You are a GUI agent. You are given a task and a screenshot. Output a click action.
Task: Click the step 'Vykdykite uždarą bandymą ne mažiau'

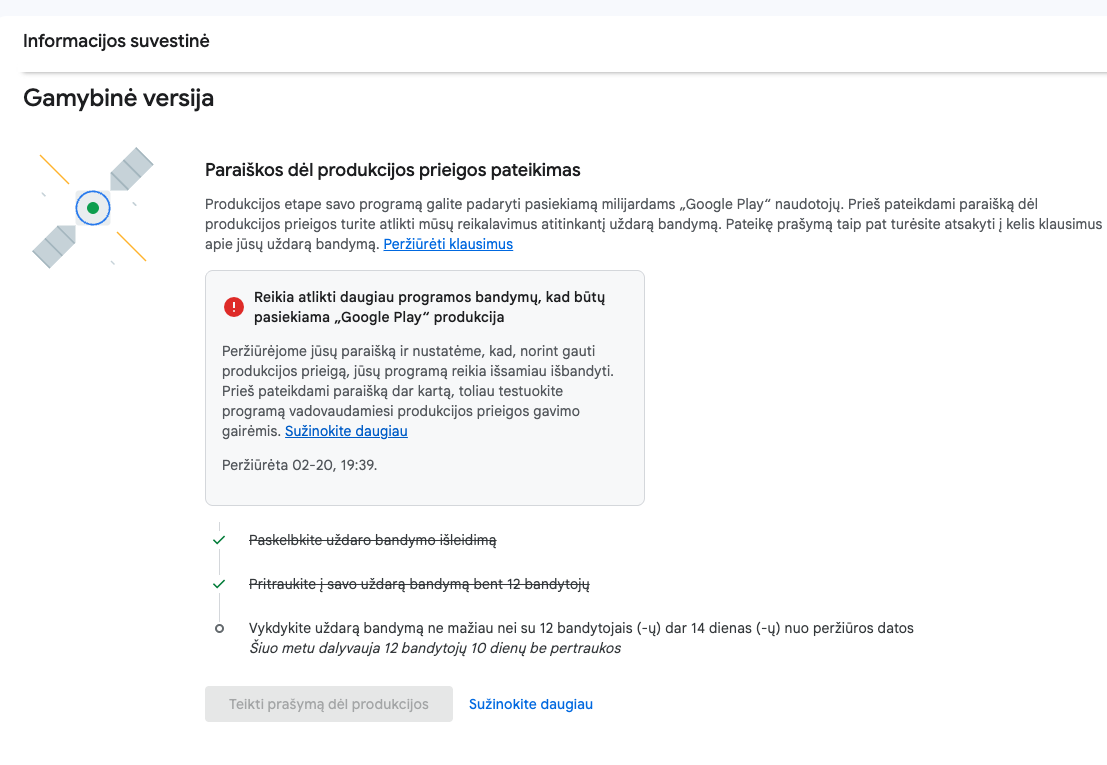[x=580, y=629]
